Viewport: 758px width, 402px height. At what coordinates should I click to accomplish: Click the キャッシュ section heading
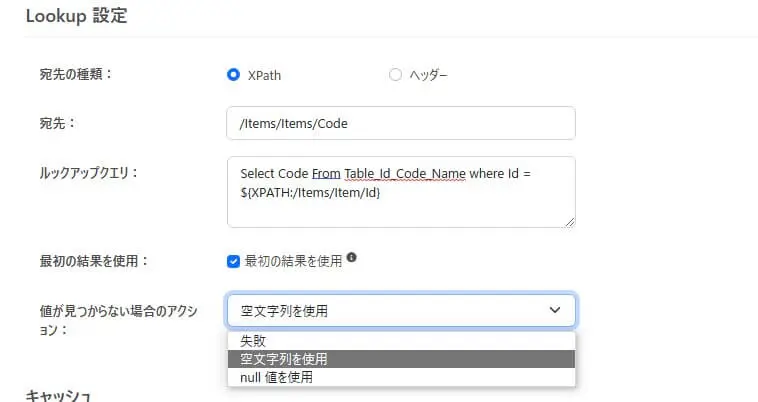click(58, 395)
